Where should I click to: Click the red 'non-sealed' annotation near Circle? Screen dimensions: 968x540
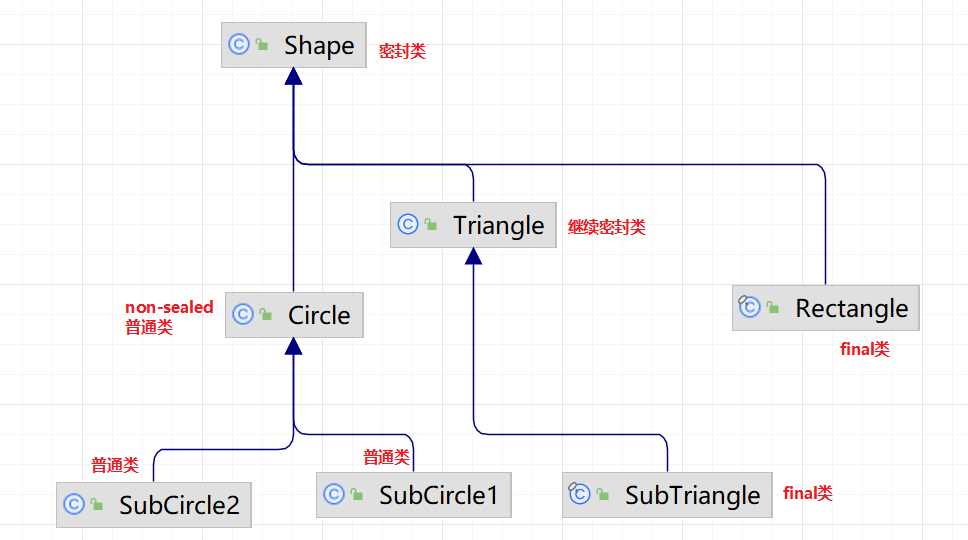coord(169,307)
